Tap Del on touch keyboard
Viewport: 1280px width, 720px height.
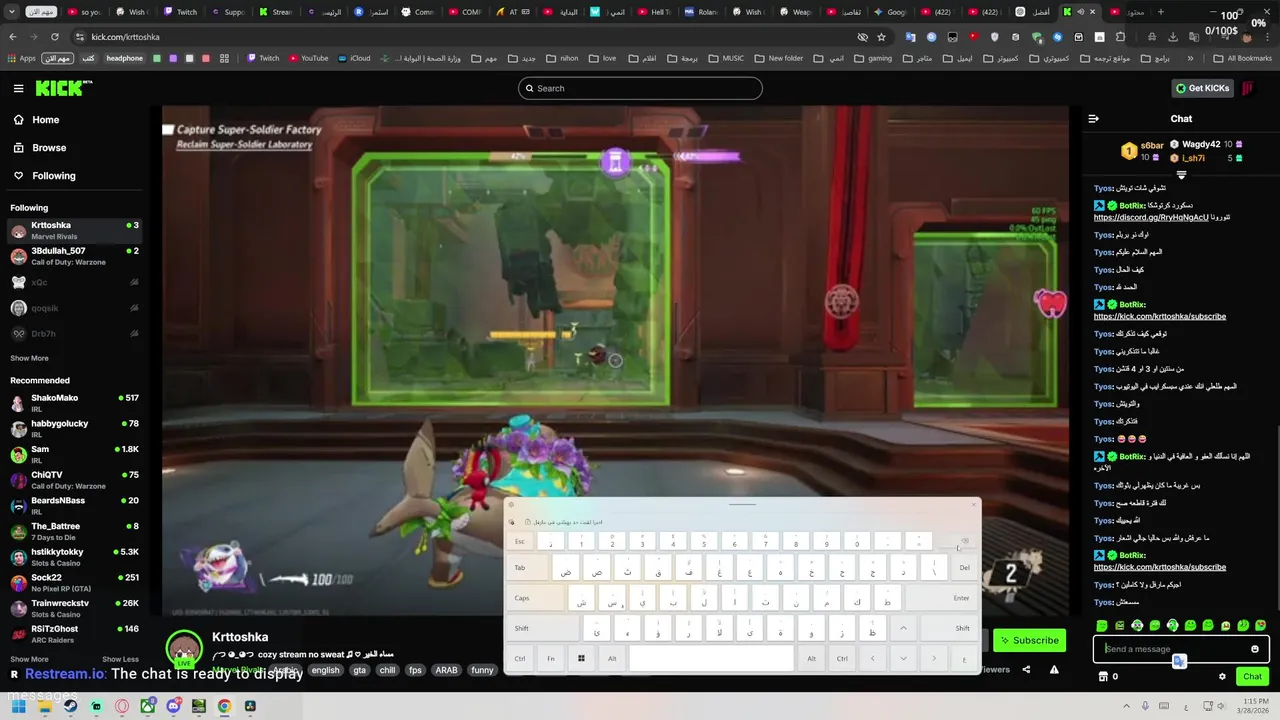[964, 568]
